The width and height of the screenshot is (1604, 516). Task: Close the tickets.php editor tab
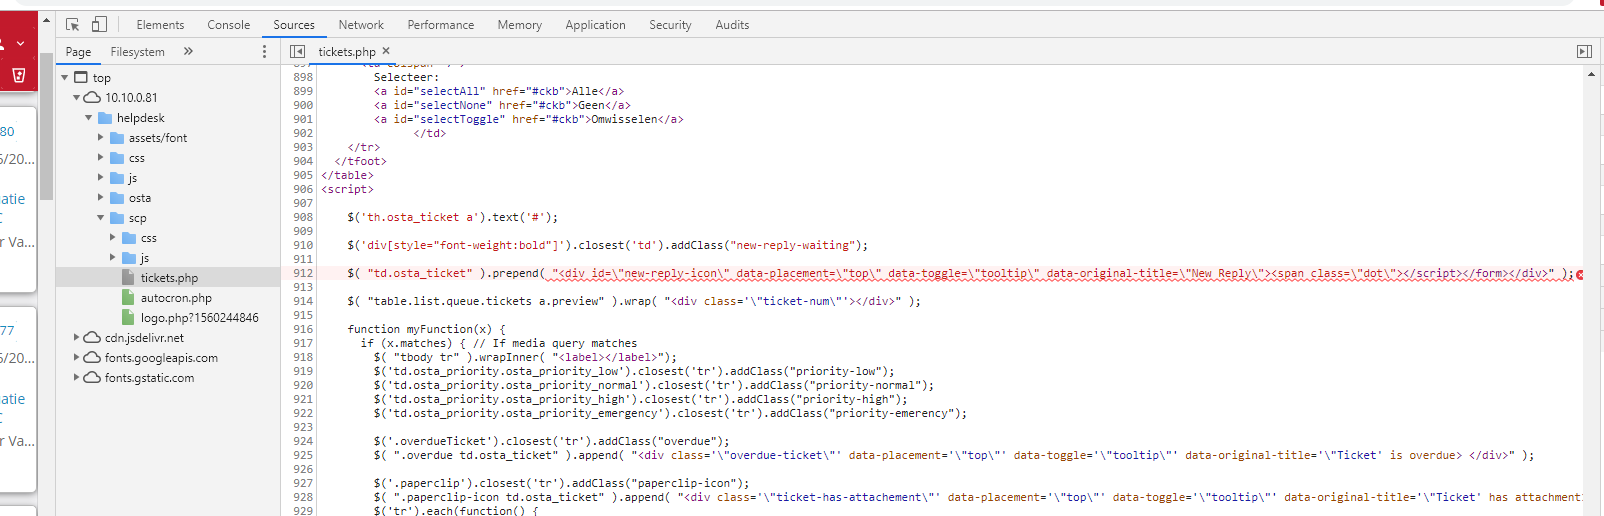pos(386,51)
